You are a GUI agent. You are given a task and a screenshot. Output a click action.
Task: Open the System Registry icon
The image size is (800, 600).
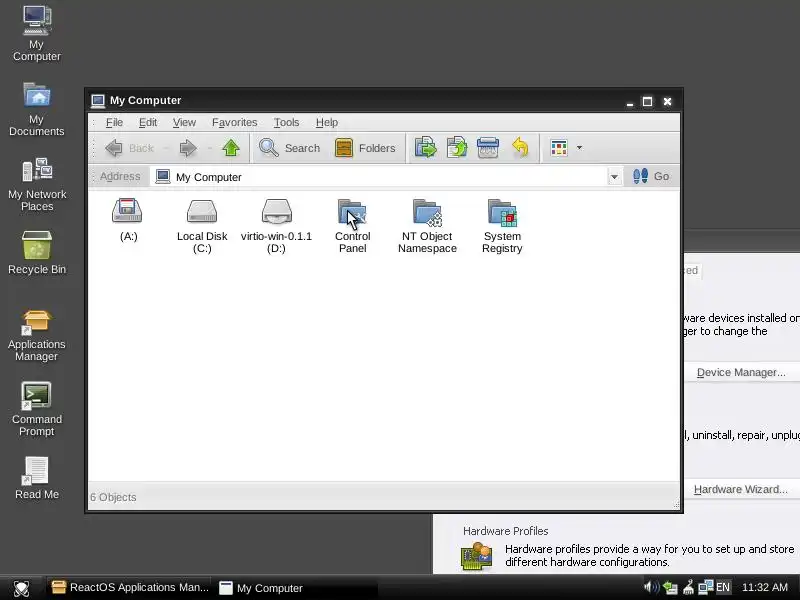[502, 226]
